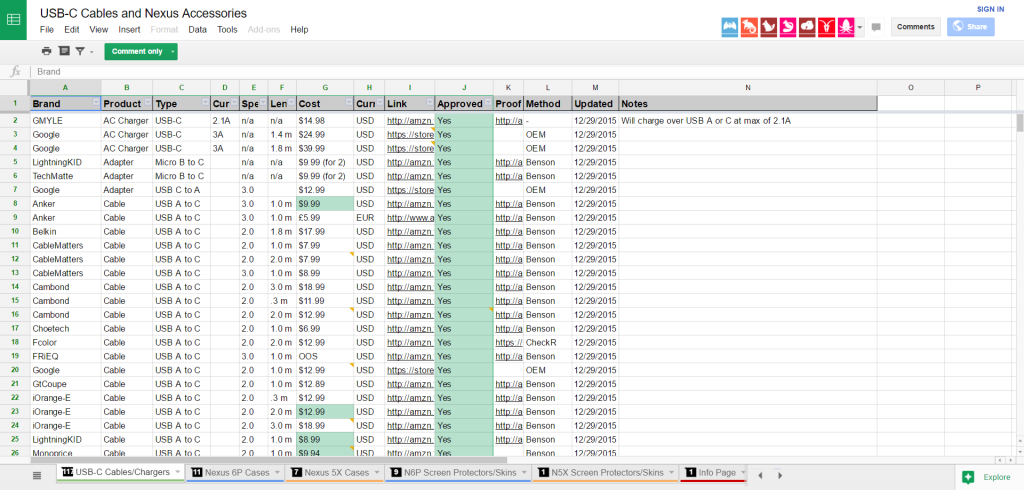This screenshot has height=490, width=1024.
Task: Open the Edit menu
Action: coord(71,29)
